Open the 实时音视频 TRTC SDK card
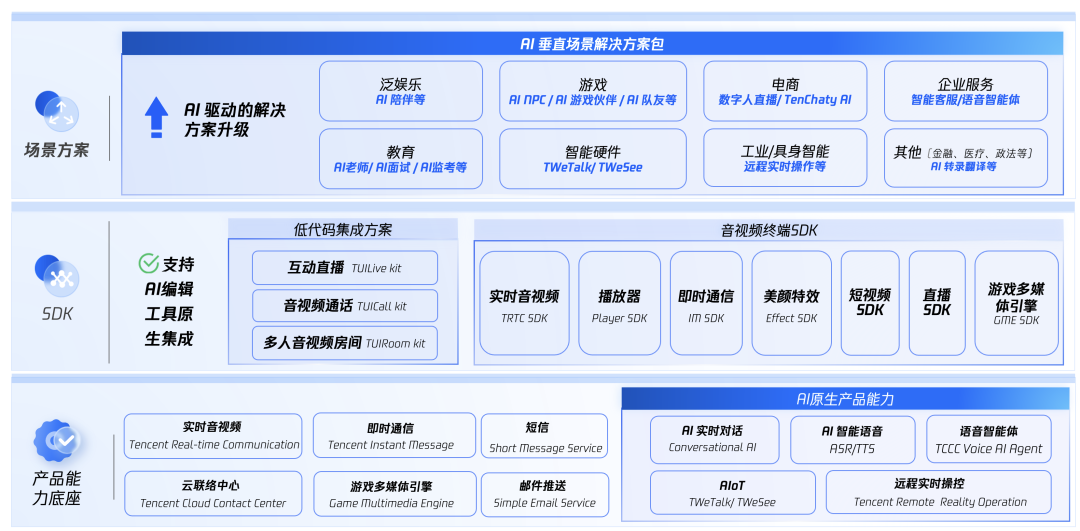1080x531 pixels. [524, 303]
